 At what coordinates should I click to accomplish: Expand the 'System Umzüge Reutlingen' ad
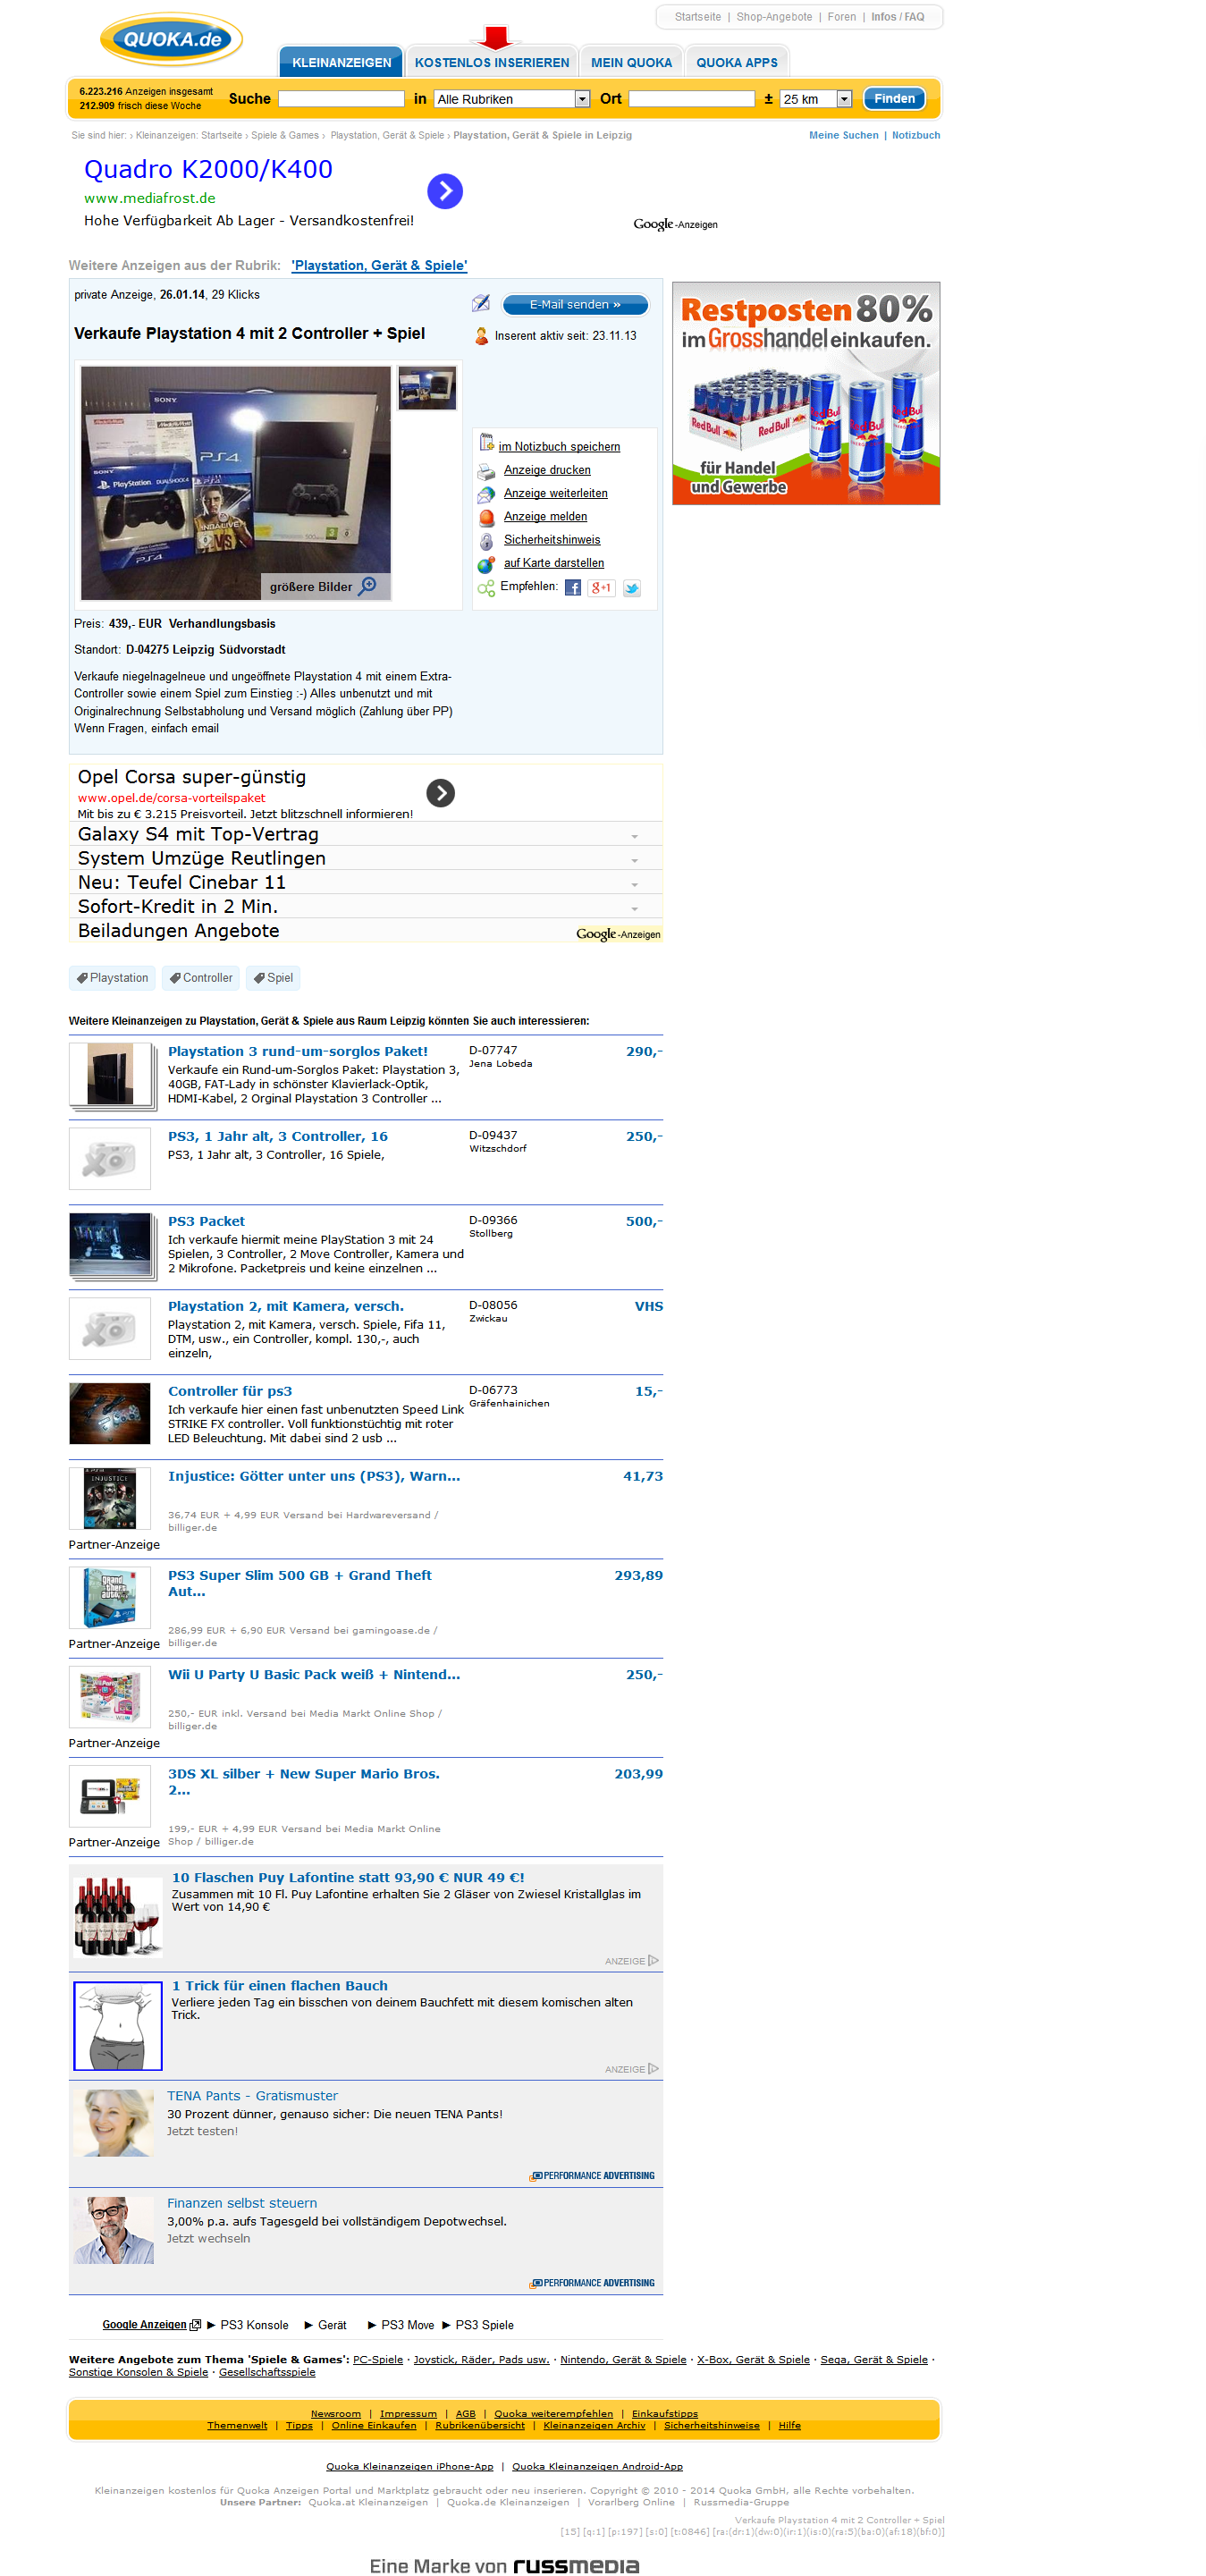(634, 860)
